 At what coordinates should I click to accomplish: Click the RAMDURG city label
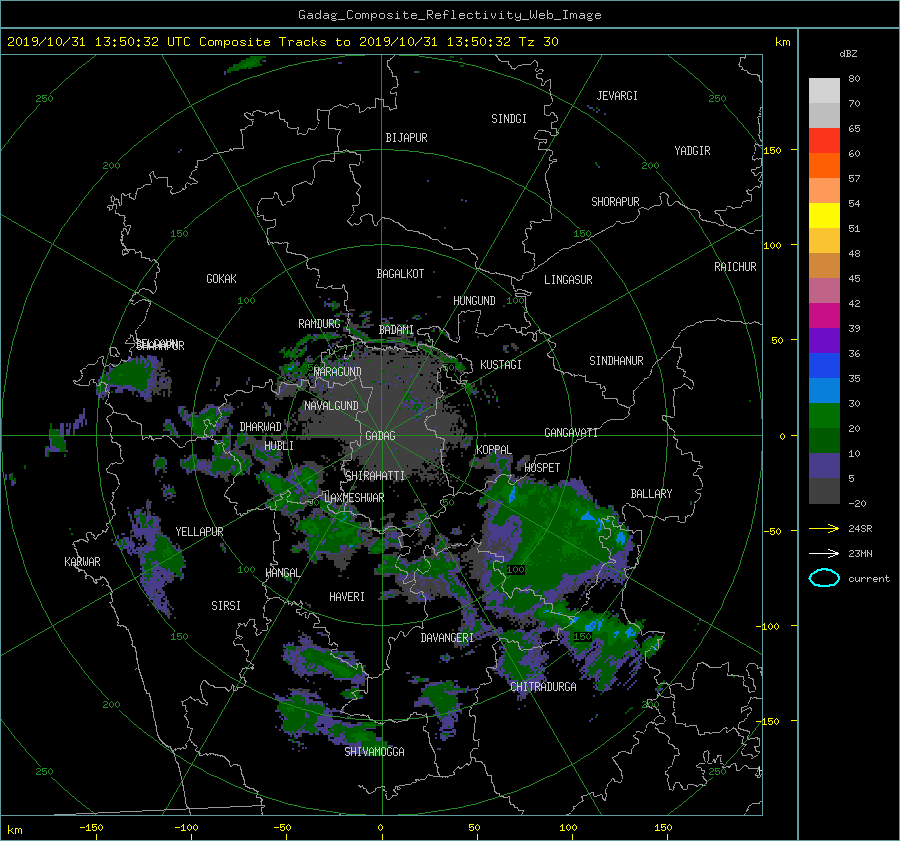coord(319,324)
